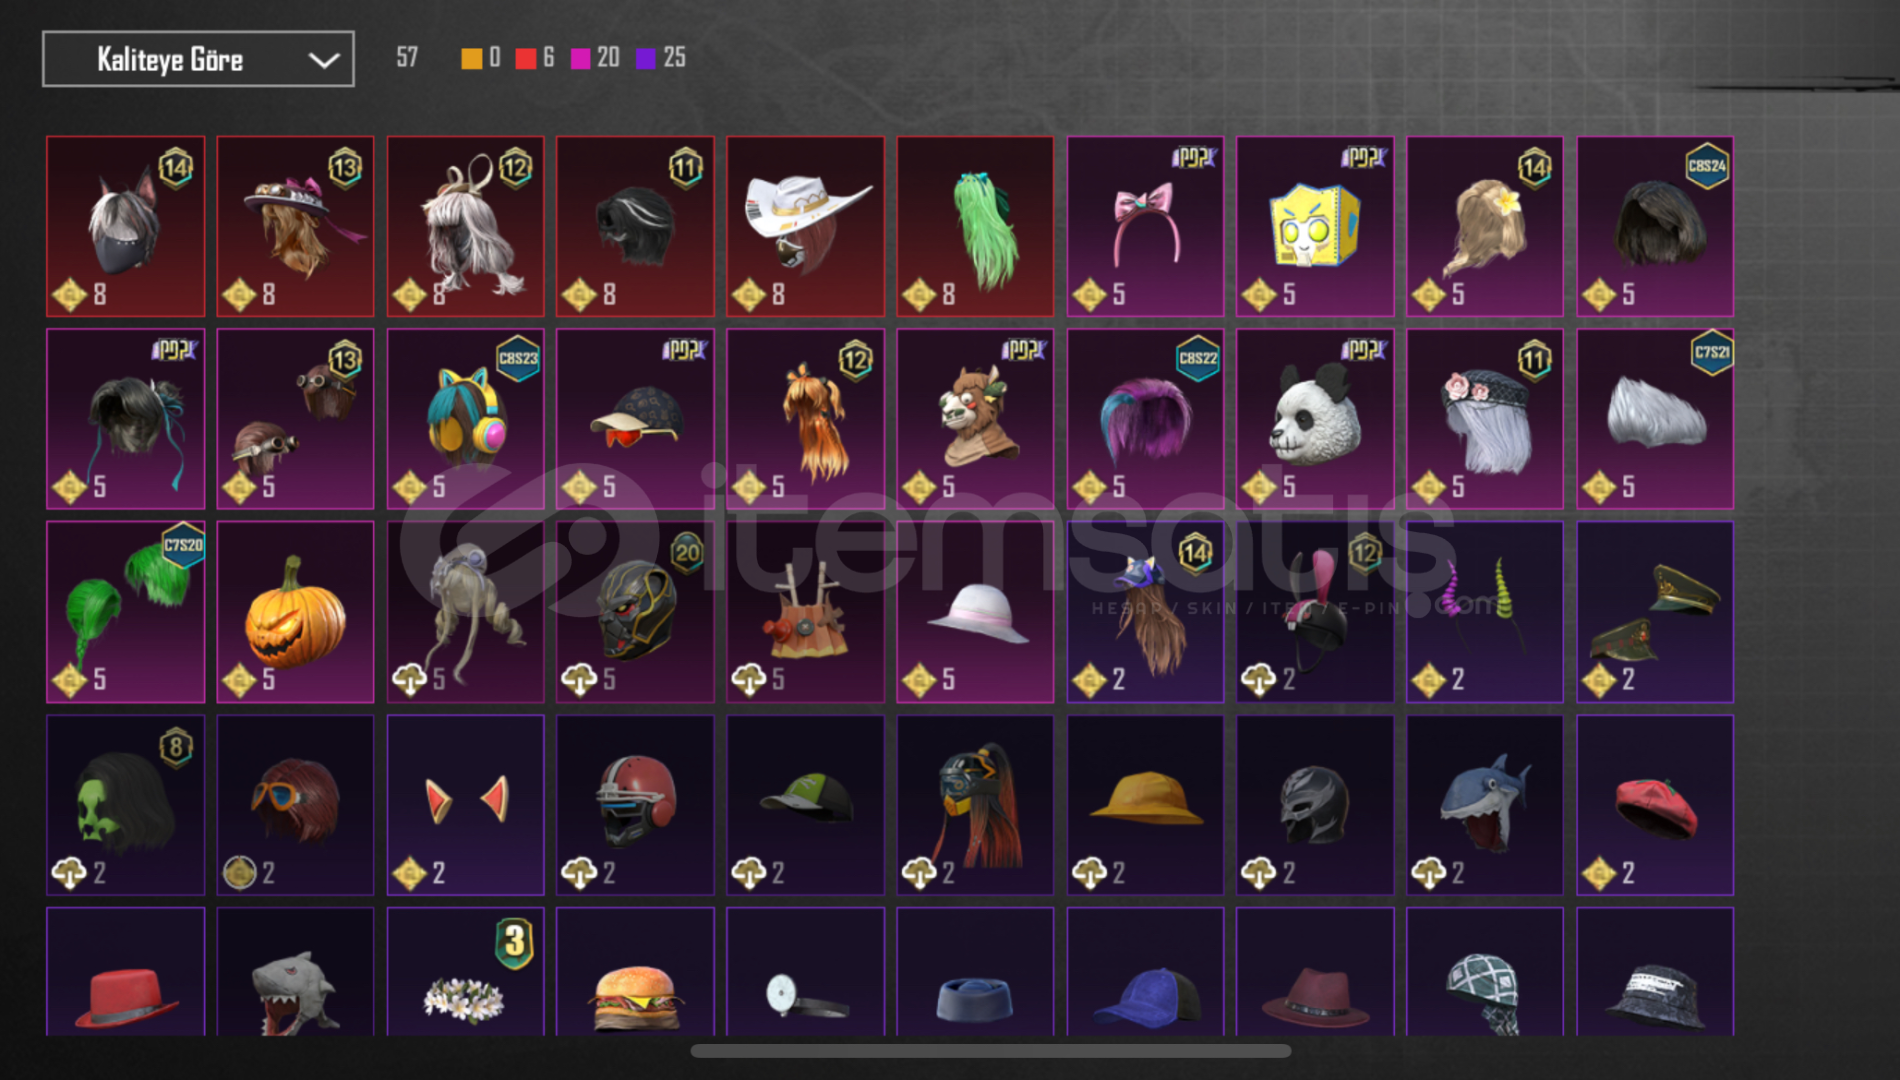This screenshot has height=1080, width=1900.
Task: Select the red fedora hat item
Action: pyautogui.click(x=125, y=972)
